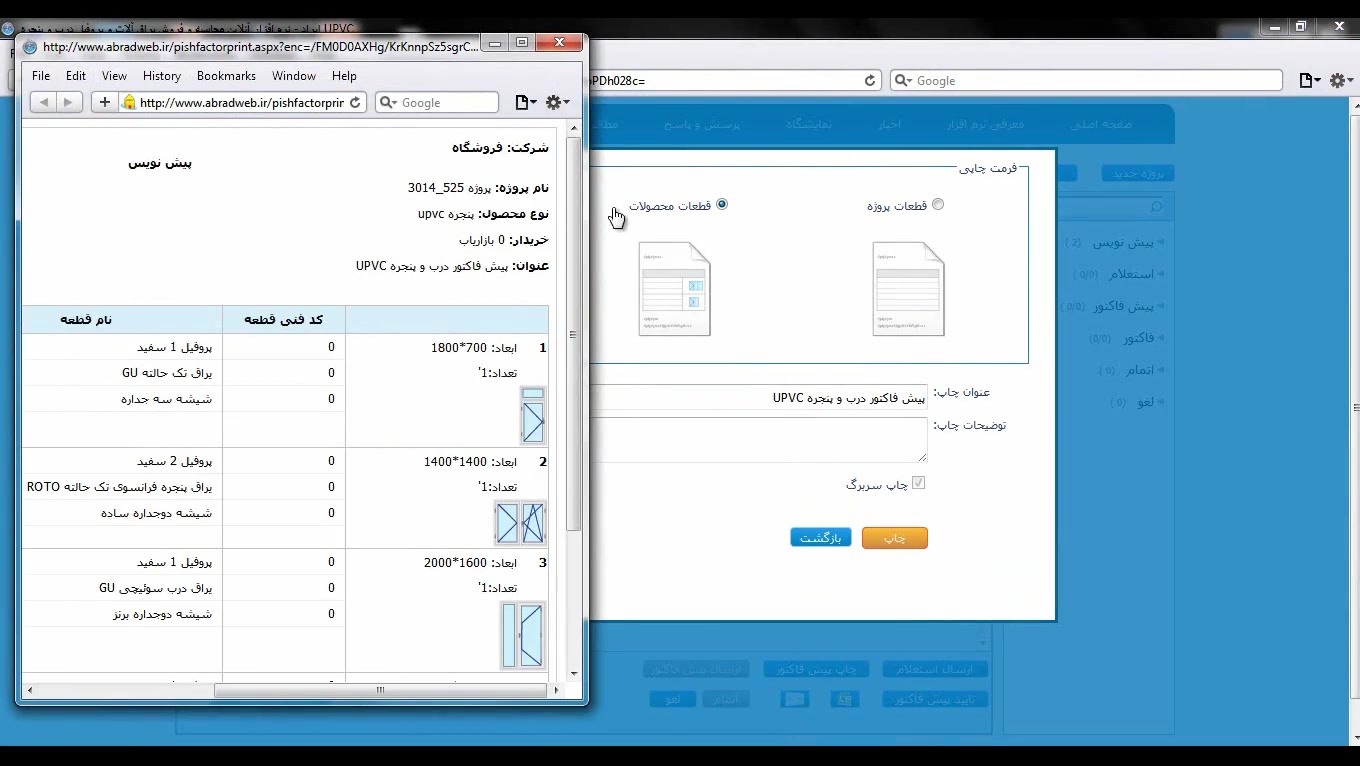Open the Window menu in the popup

point(294,76)
